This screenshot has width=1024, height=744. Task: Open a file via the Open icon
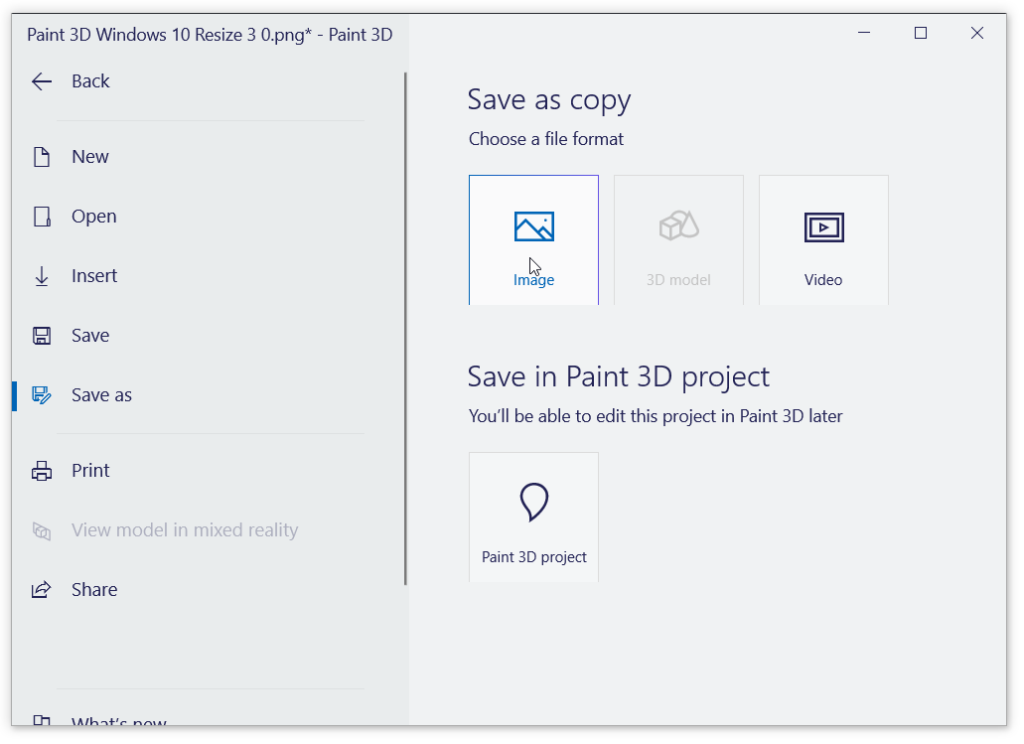point(41,217)
